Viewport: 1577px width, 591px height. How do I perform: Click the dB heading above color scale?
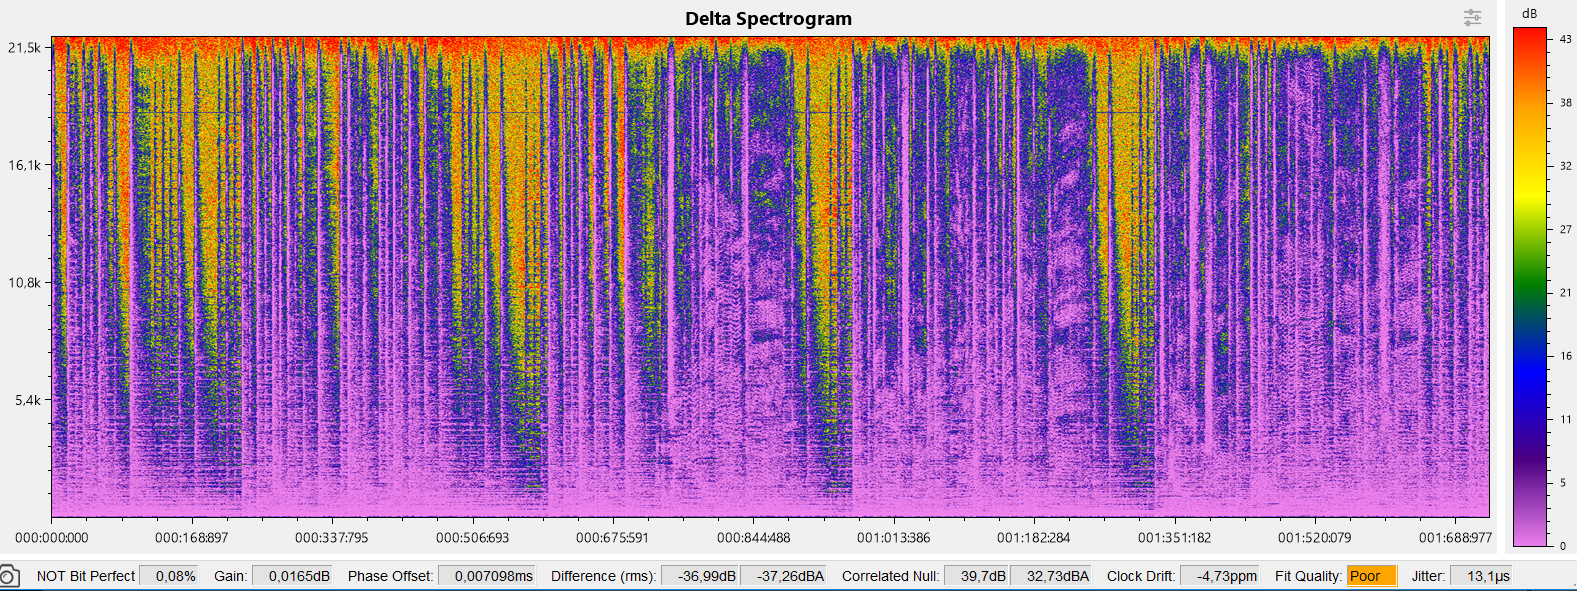tap(1529, 13)
